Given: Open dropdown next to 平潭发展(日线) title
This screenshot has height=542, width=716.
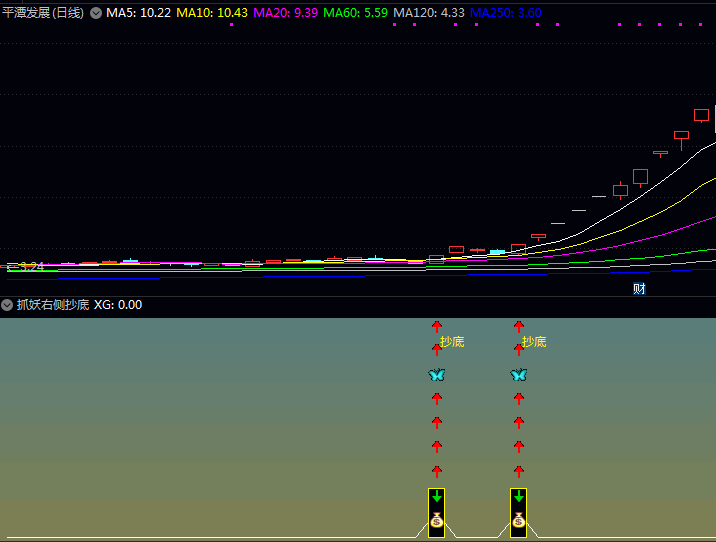Looking at the screenshot, I should click(96, 13).
